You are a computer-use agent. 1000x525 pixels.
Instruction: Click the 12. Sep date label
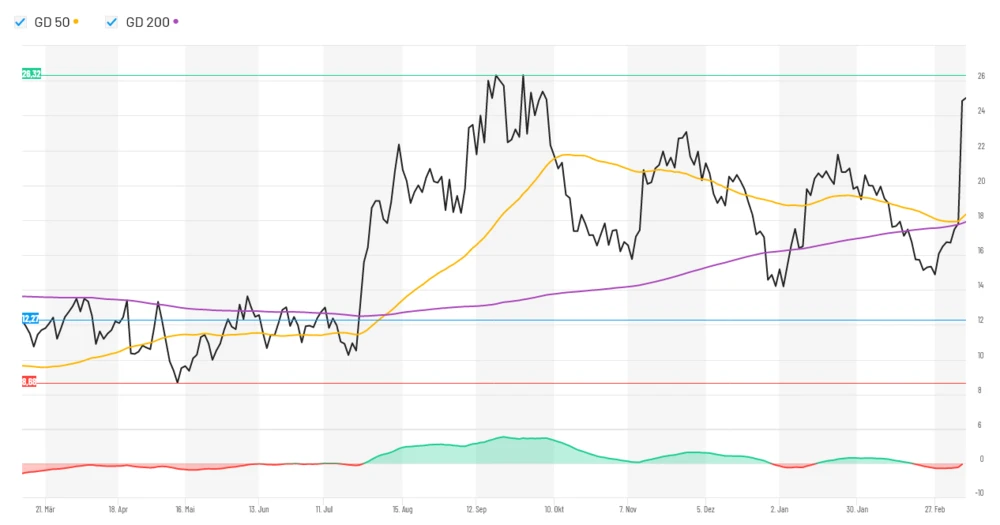(x=476, y=508)
